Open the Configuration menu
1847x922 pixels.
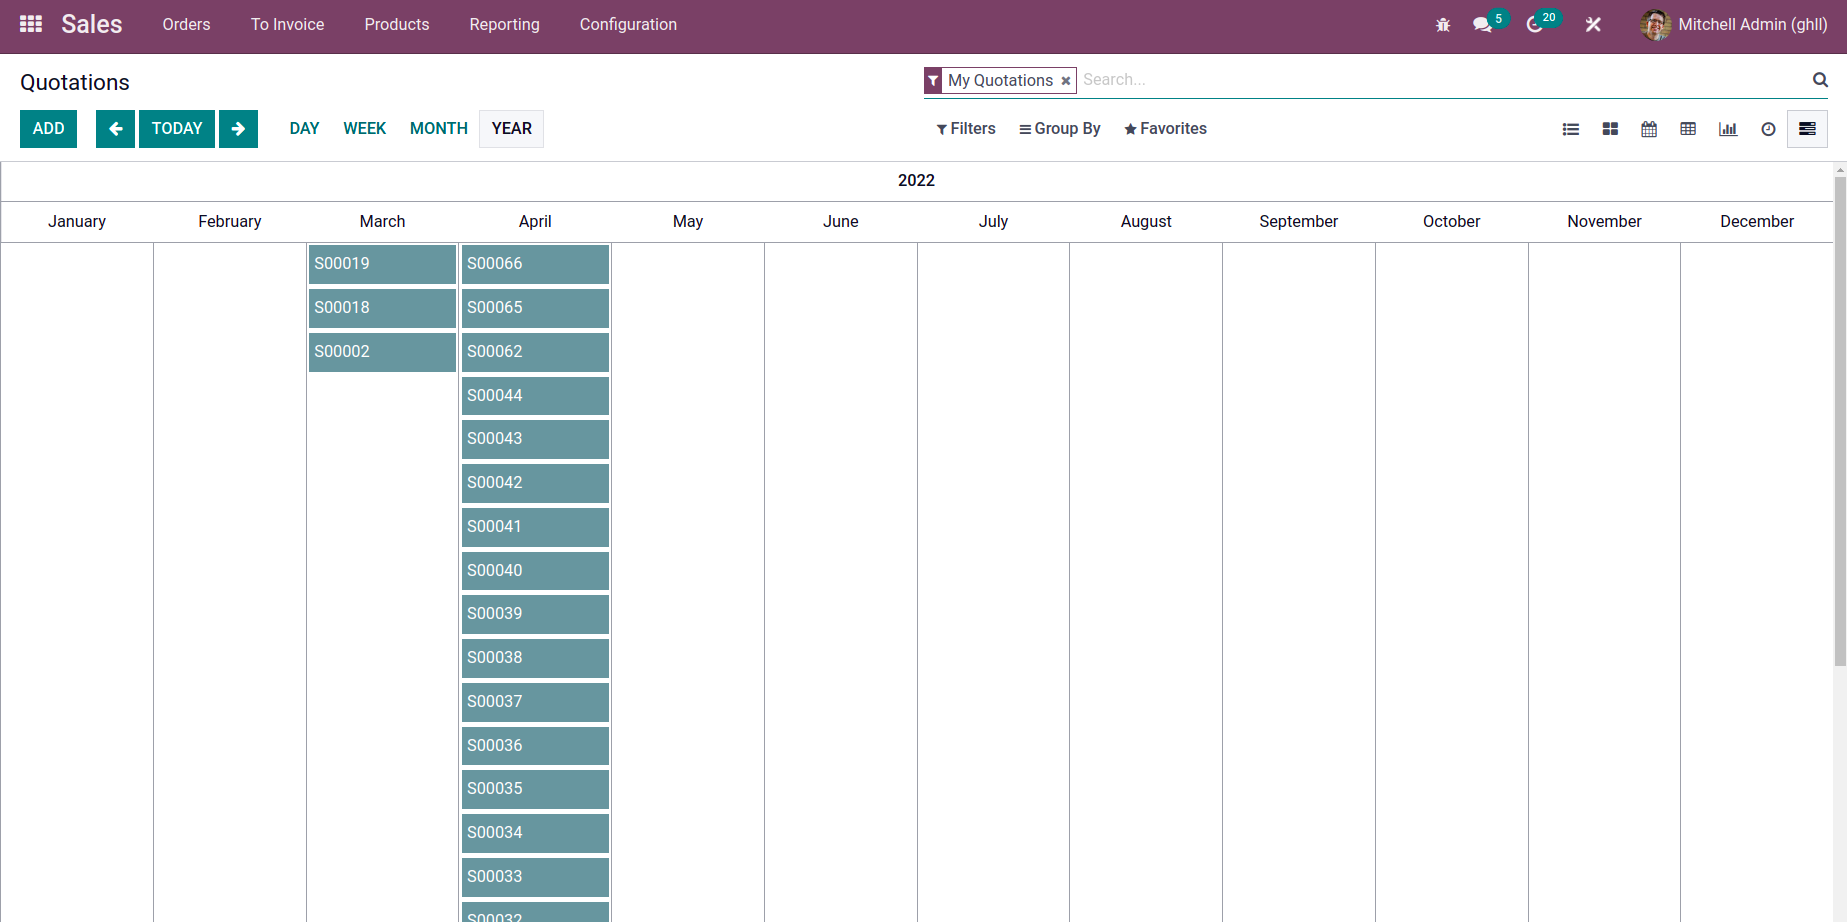pyautogui.click(x=628, y=25)
